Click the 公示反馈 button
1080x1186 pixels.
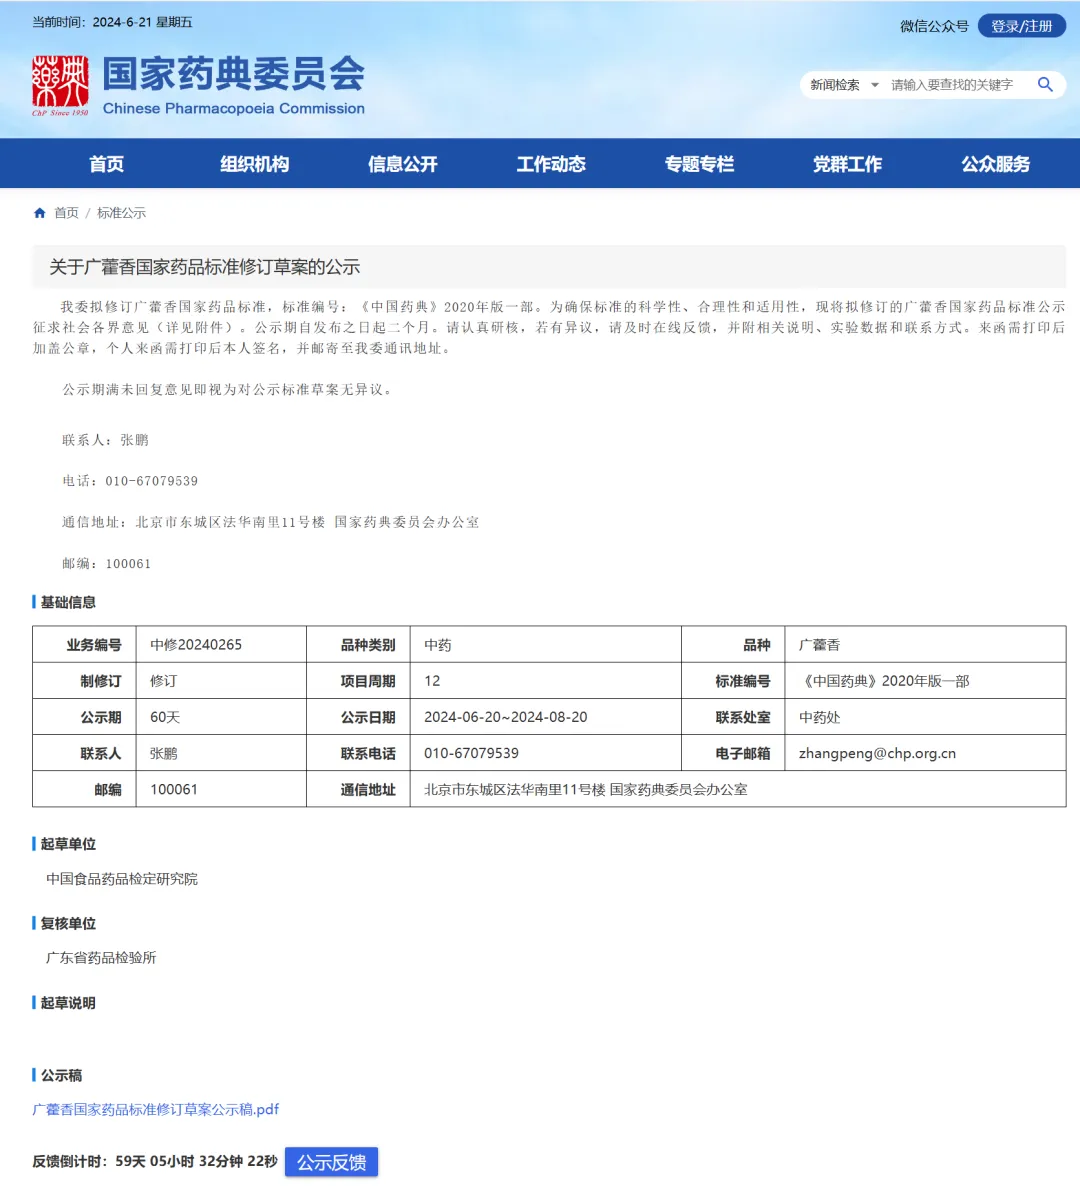[x=331, y=1162]
